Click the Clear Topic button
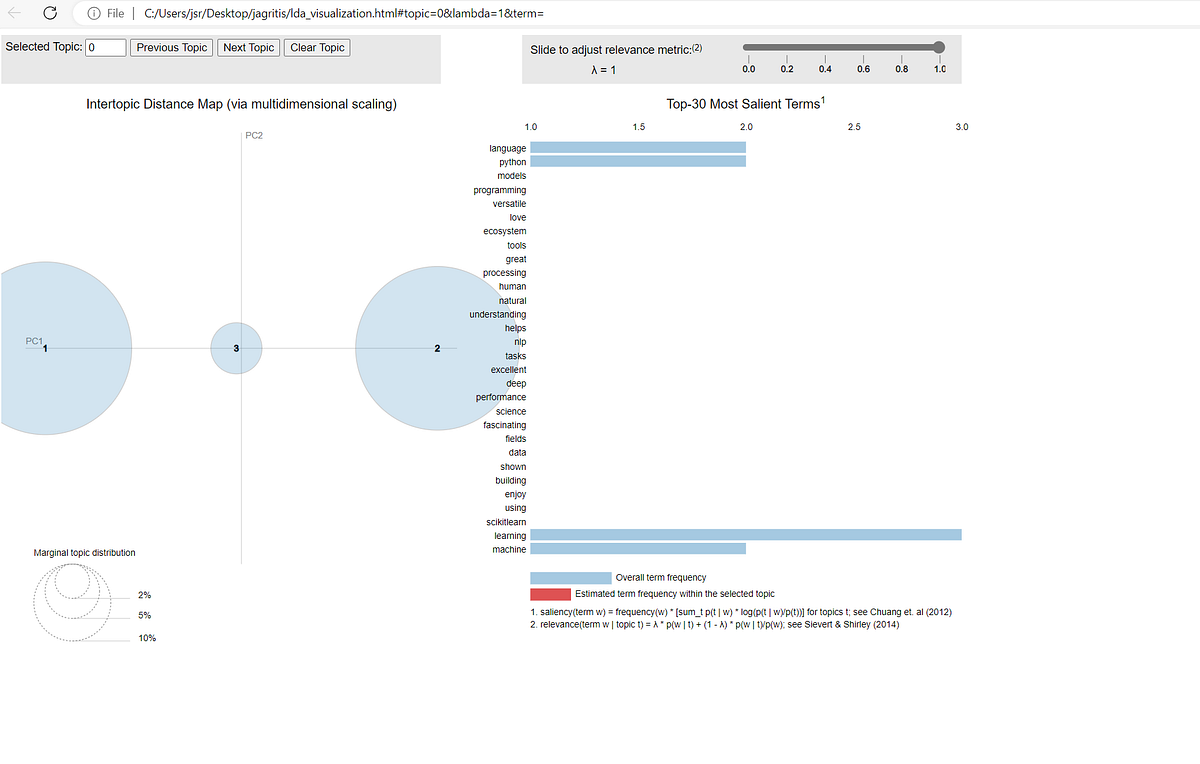Screen dimensions: 1200x764 [x=316, y=47]
